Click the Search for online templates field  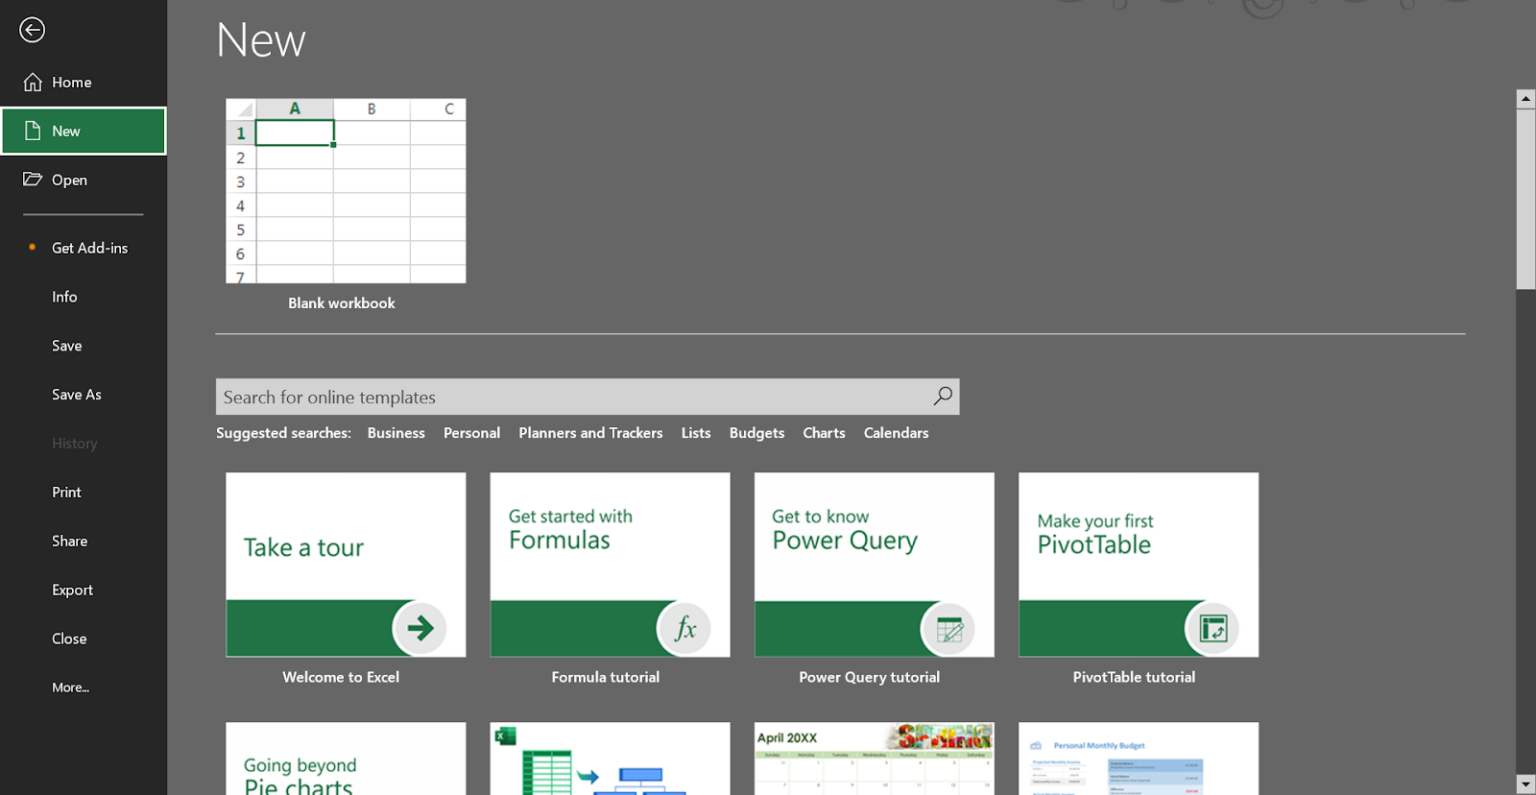588,397
